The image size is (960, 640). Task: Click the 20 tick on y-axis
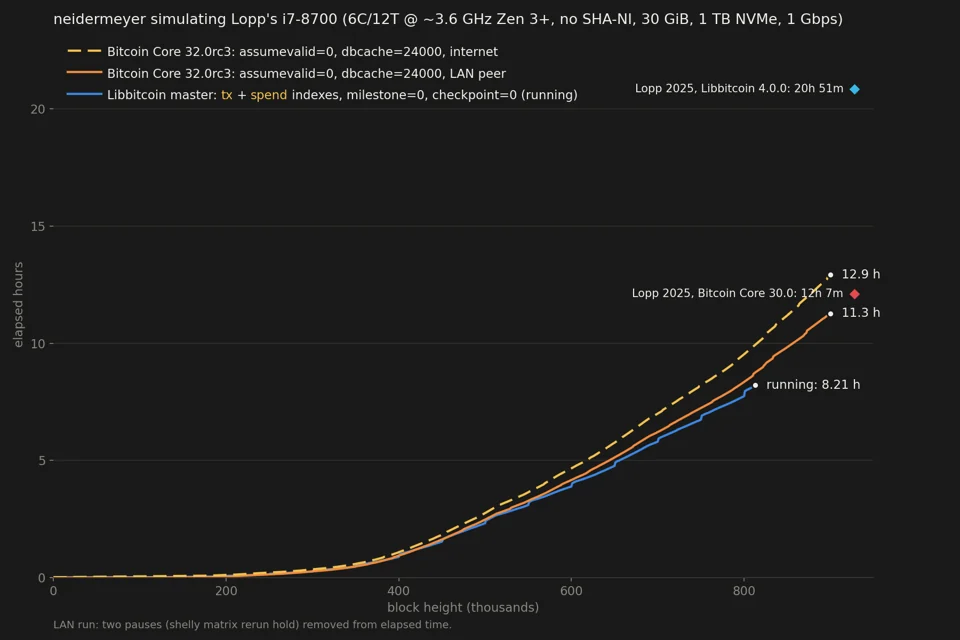[x=38, y=109]
